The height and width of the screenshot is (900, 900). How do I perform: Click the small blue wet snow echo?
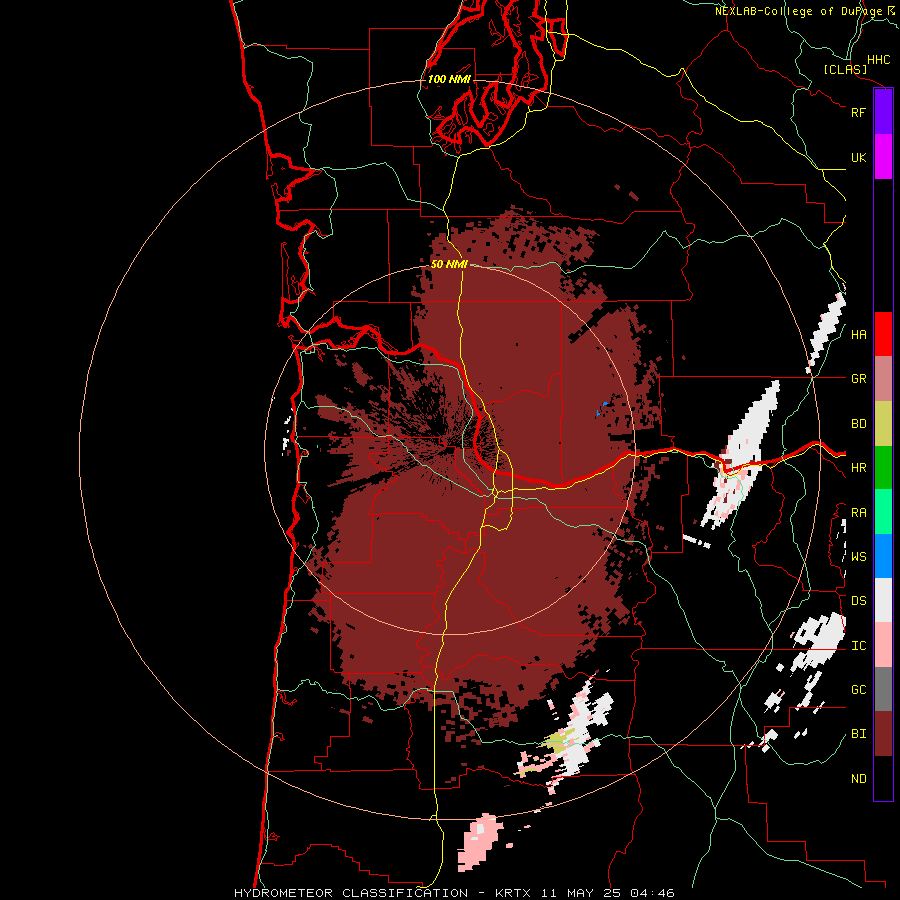(602, 408)
